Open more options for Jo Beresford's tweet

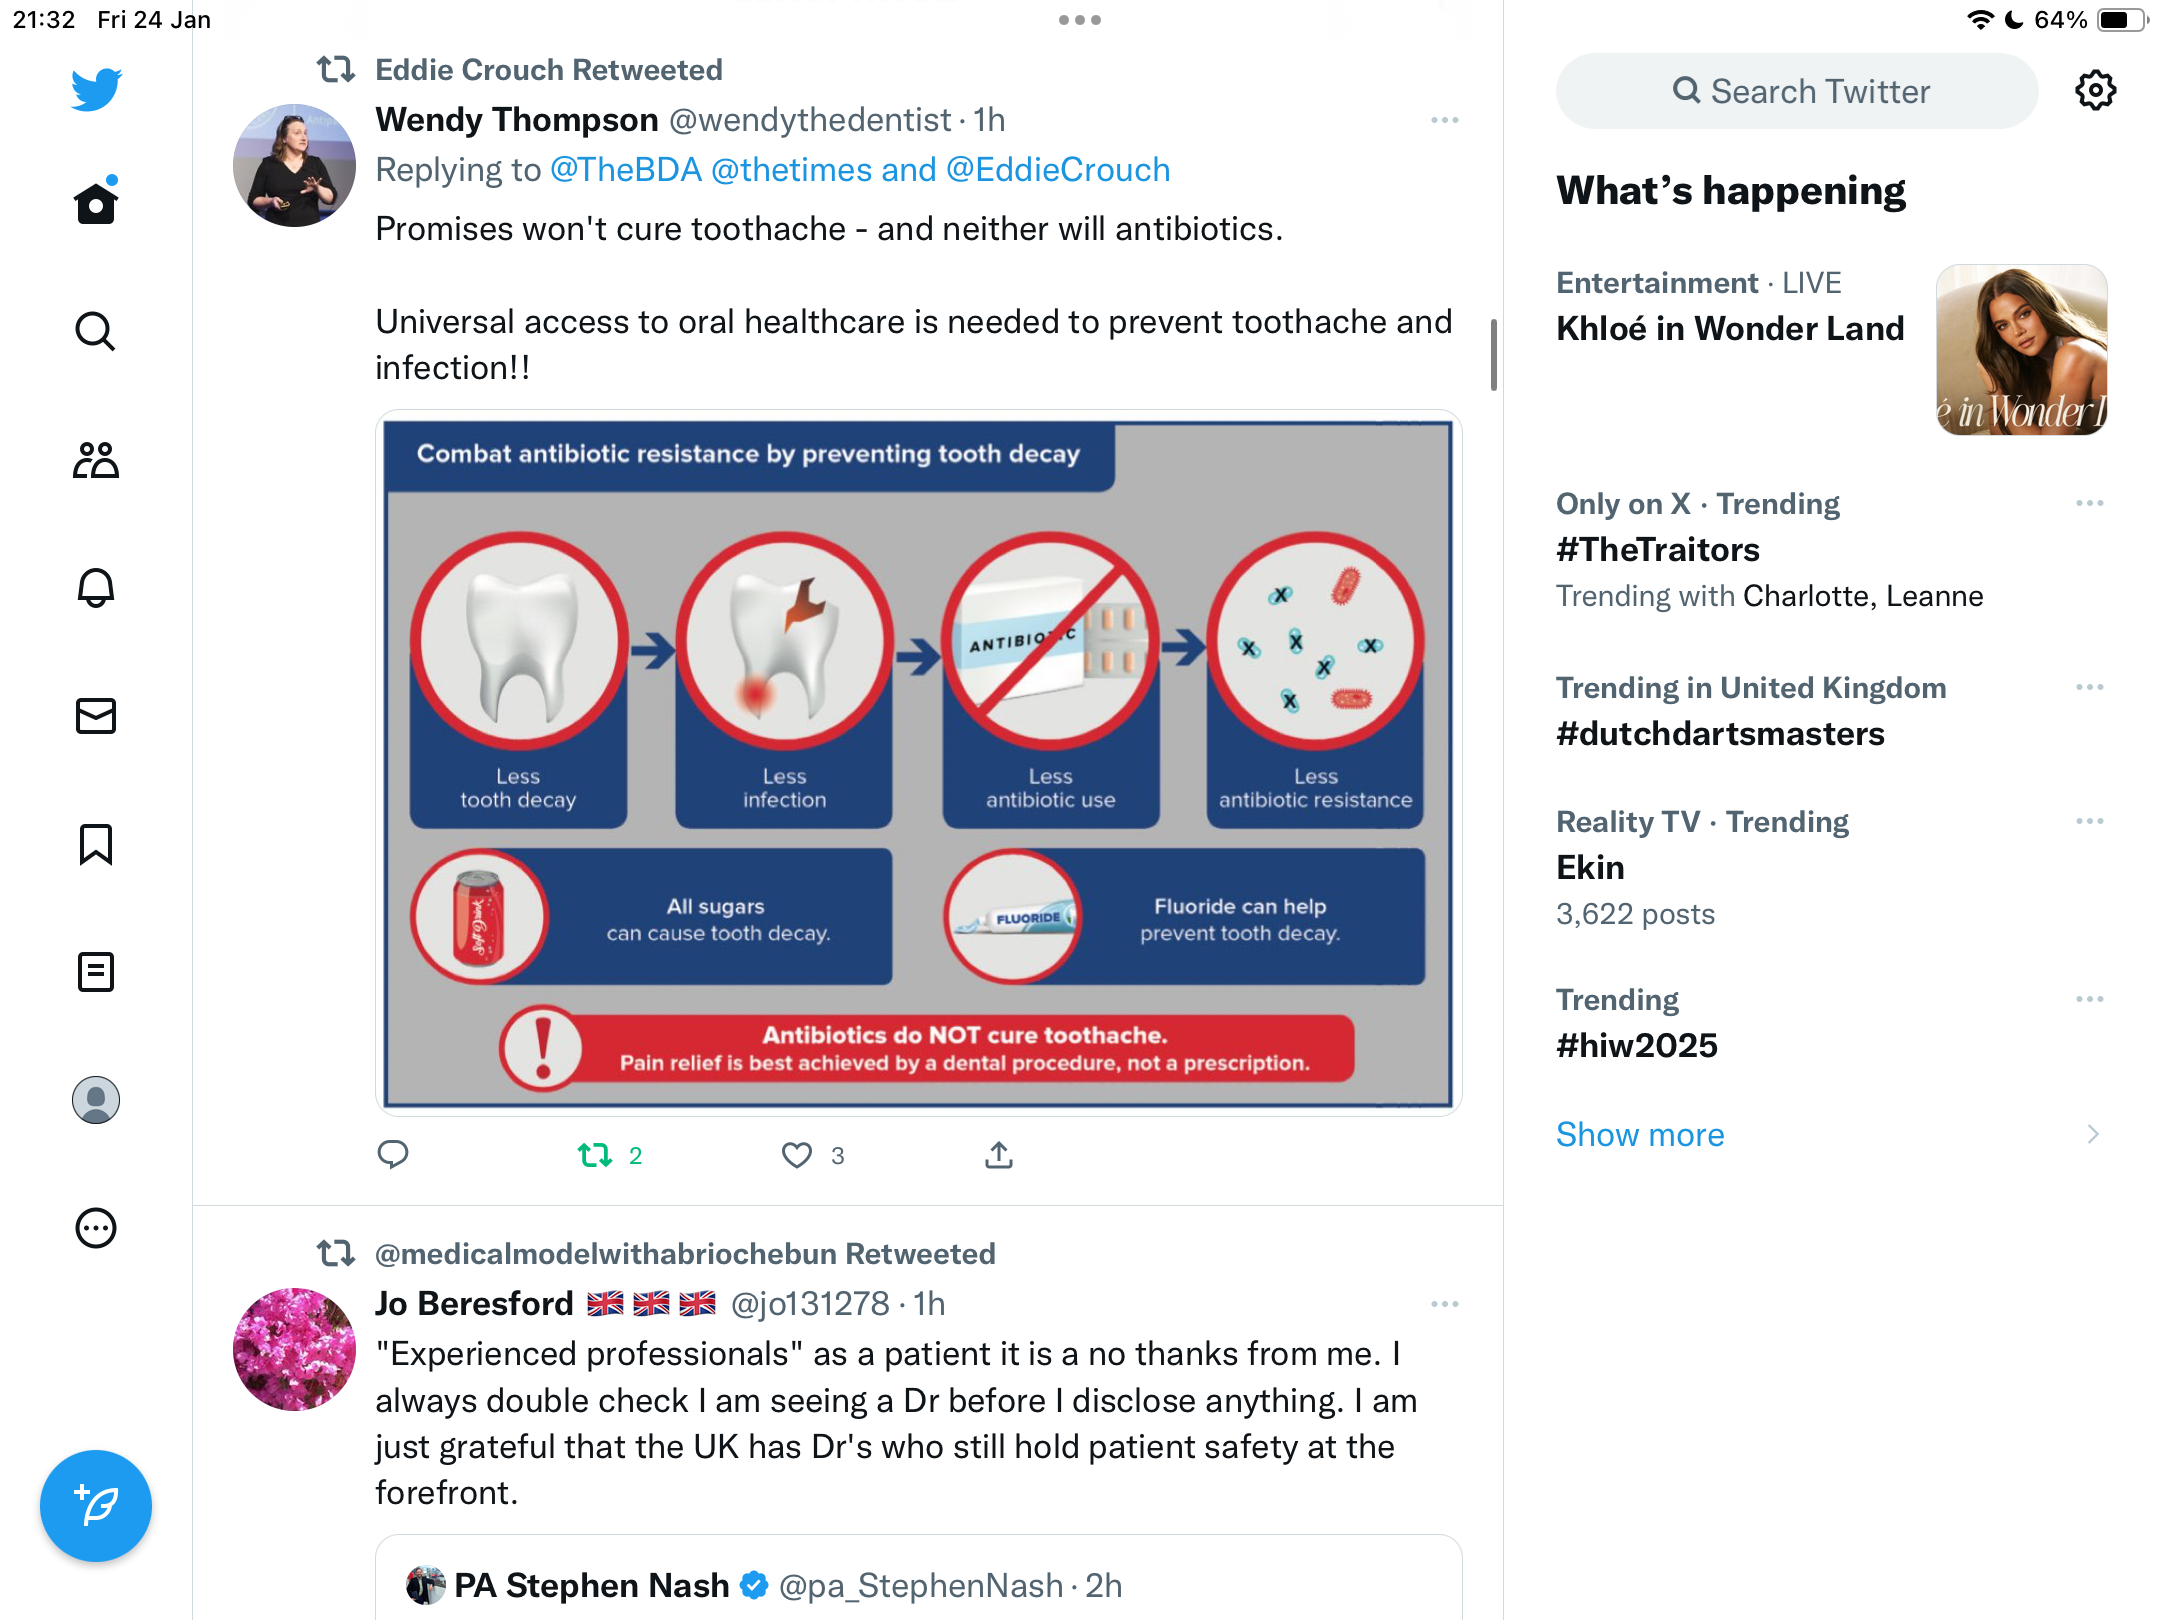[1445, 1304]
